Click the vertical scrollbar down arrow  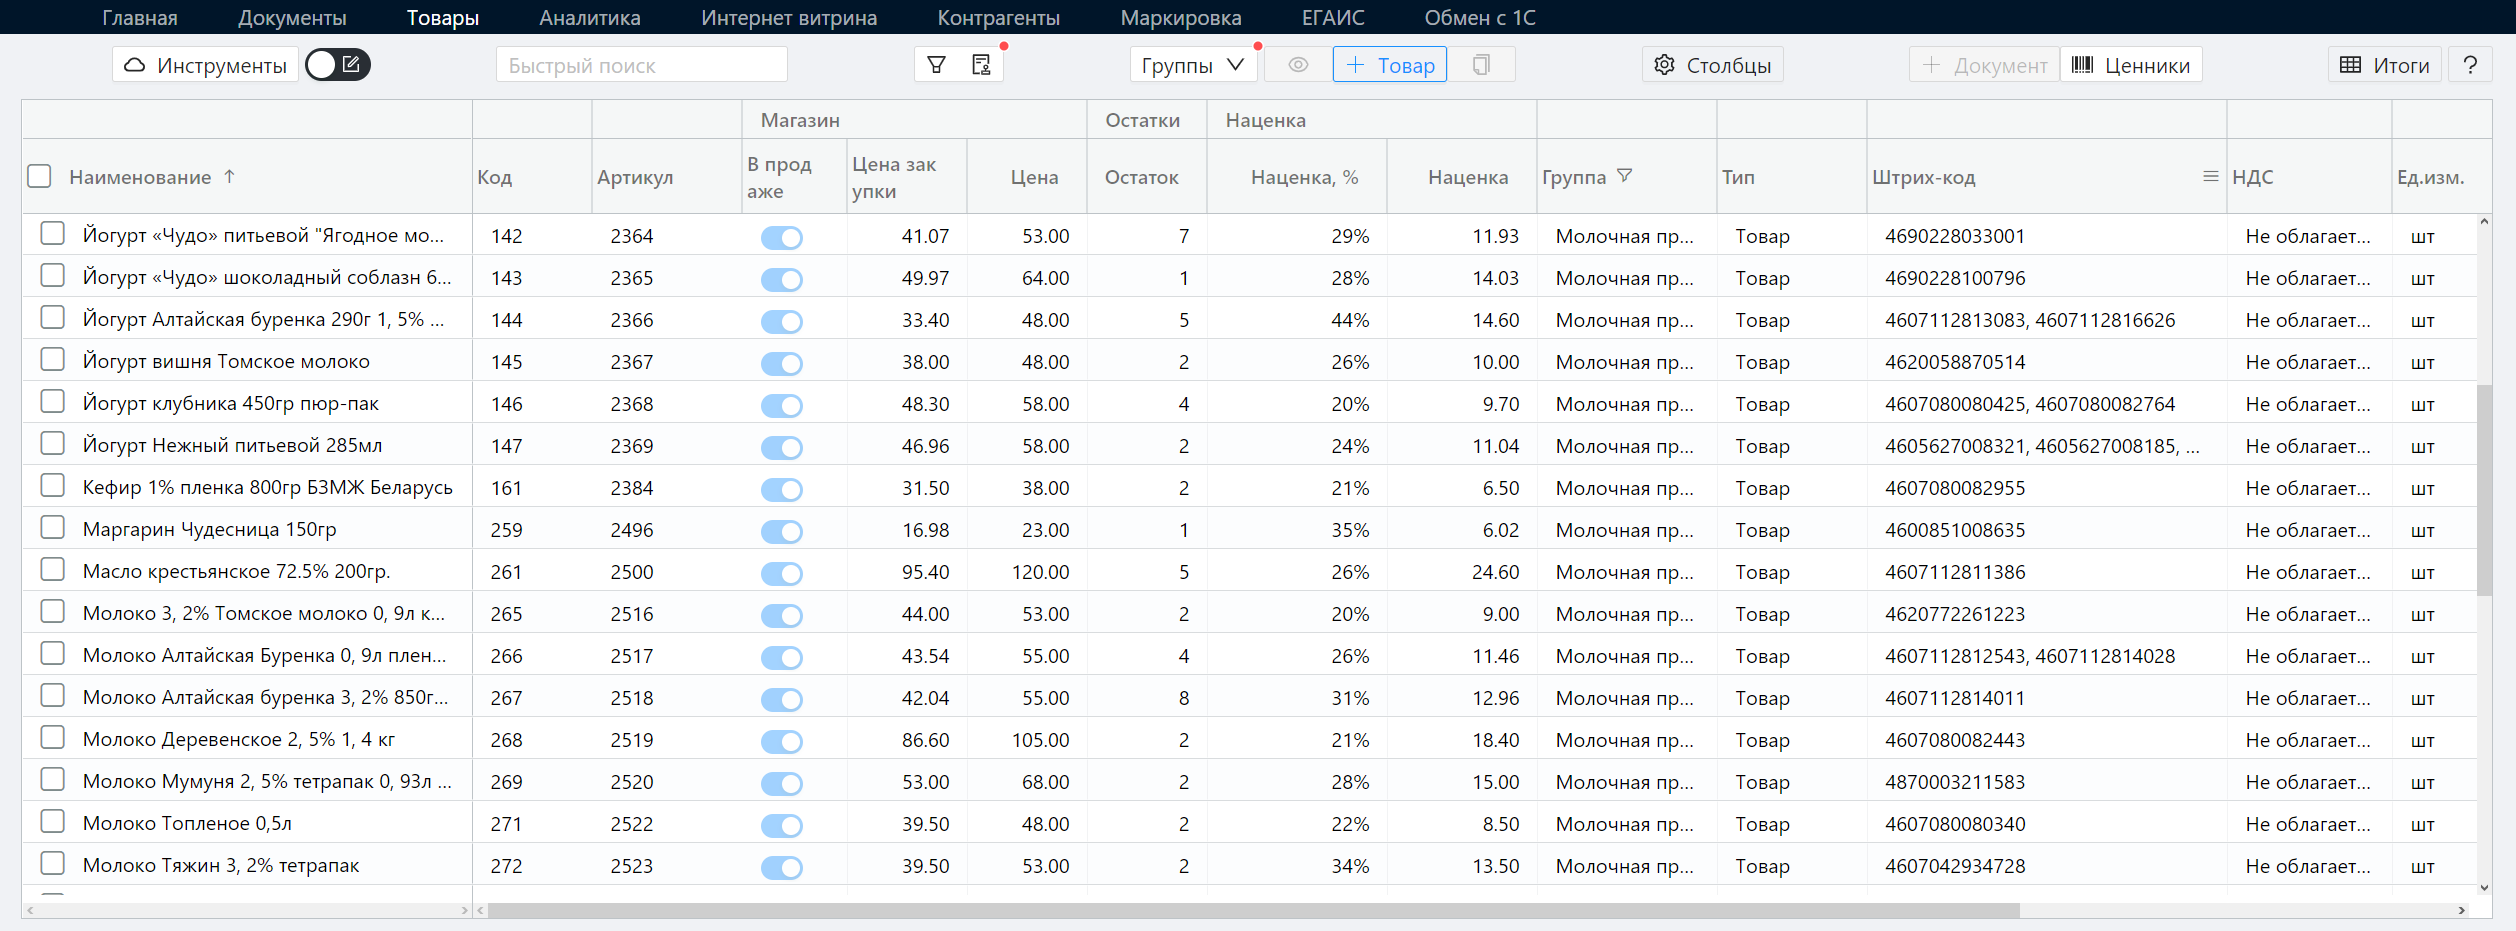coord(2484,887)
